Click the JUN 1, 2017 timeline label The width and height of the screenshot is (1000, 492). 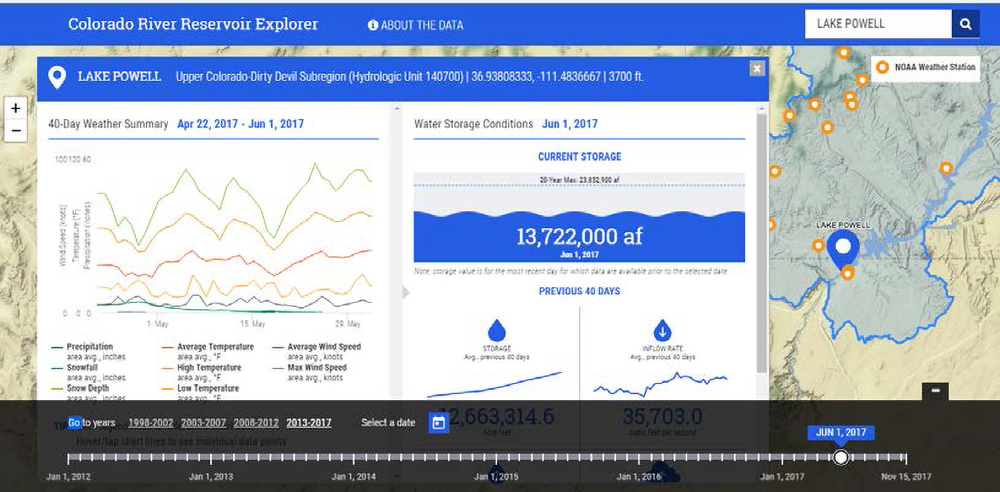coord(841,433)
